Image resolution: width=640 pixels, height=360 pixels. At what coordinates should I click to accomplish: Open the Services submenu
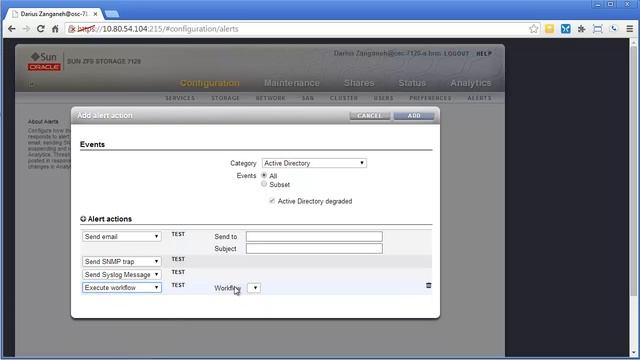coord(180,98)
